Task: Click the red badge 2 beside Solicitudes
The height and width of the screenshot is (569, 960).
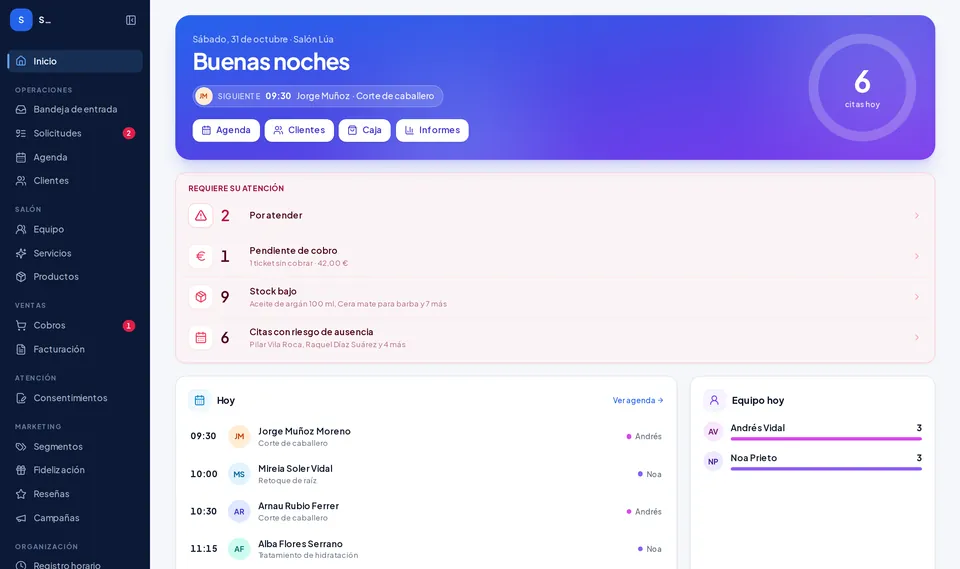Action: tap(129, 133)
